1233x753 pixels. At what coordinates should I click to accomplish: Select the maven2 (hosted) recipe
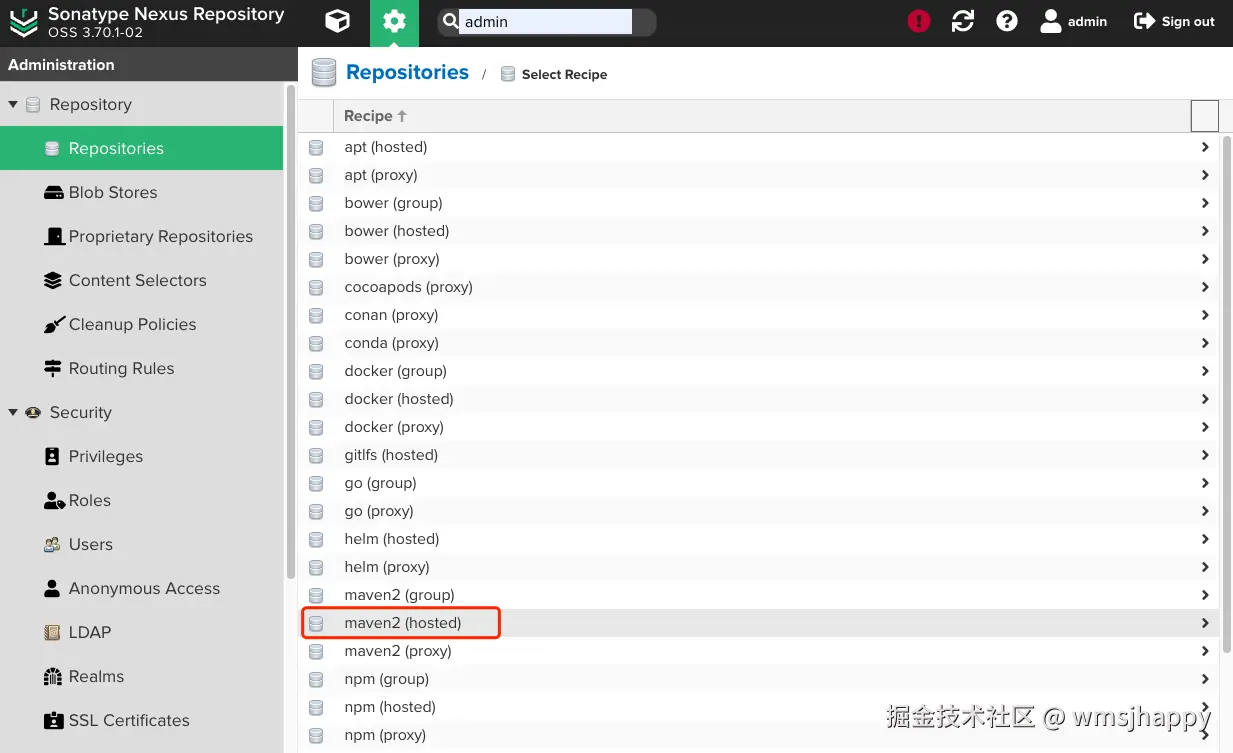pos(759,623)
